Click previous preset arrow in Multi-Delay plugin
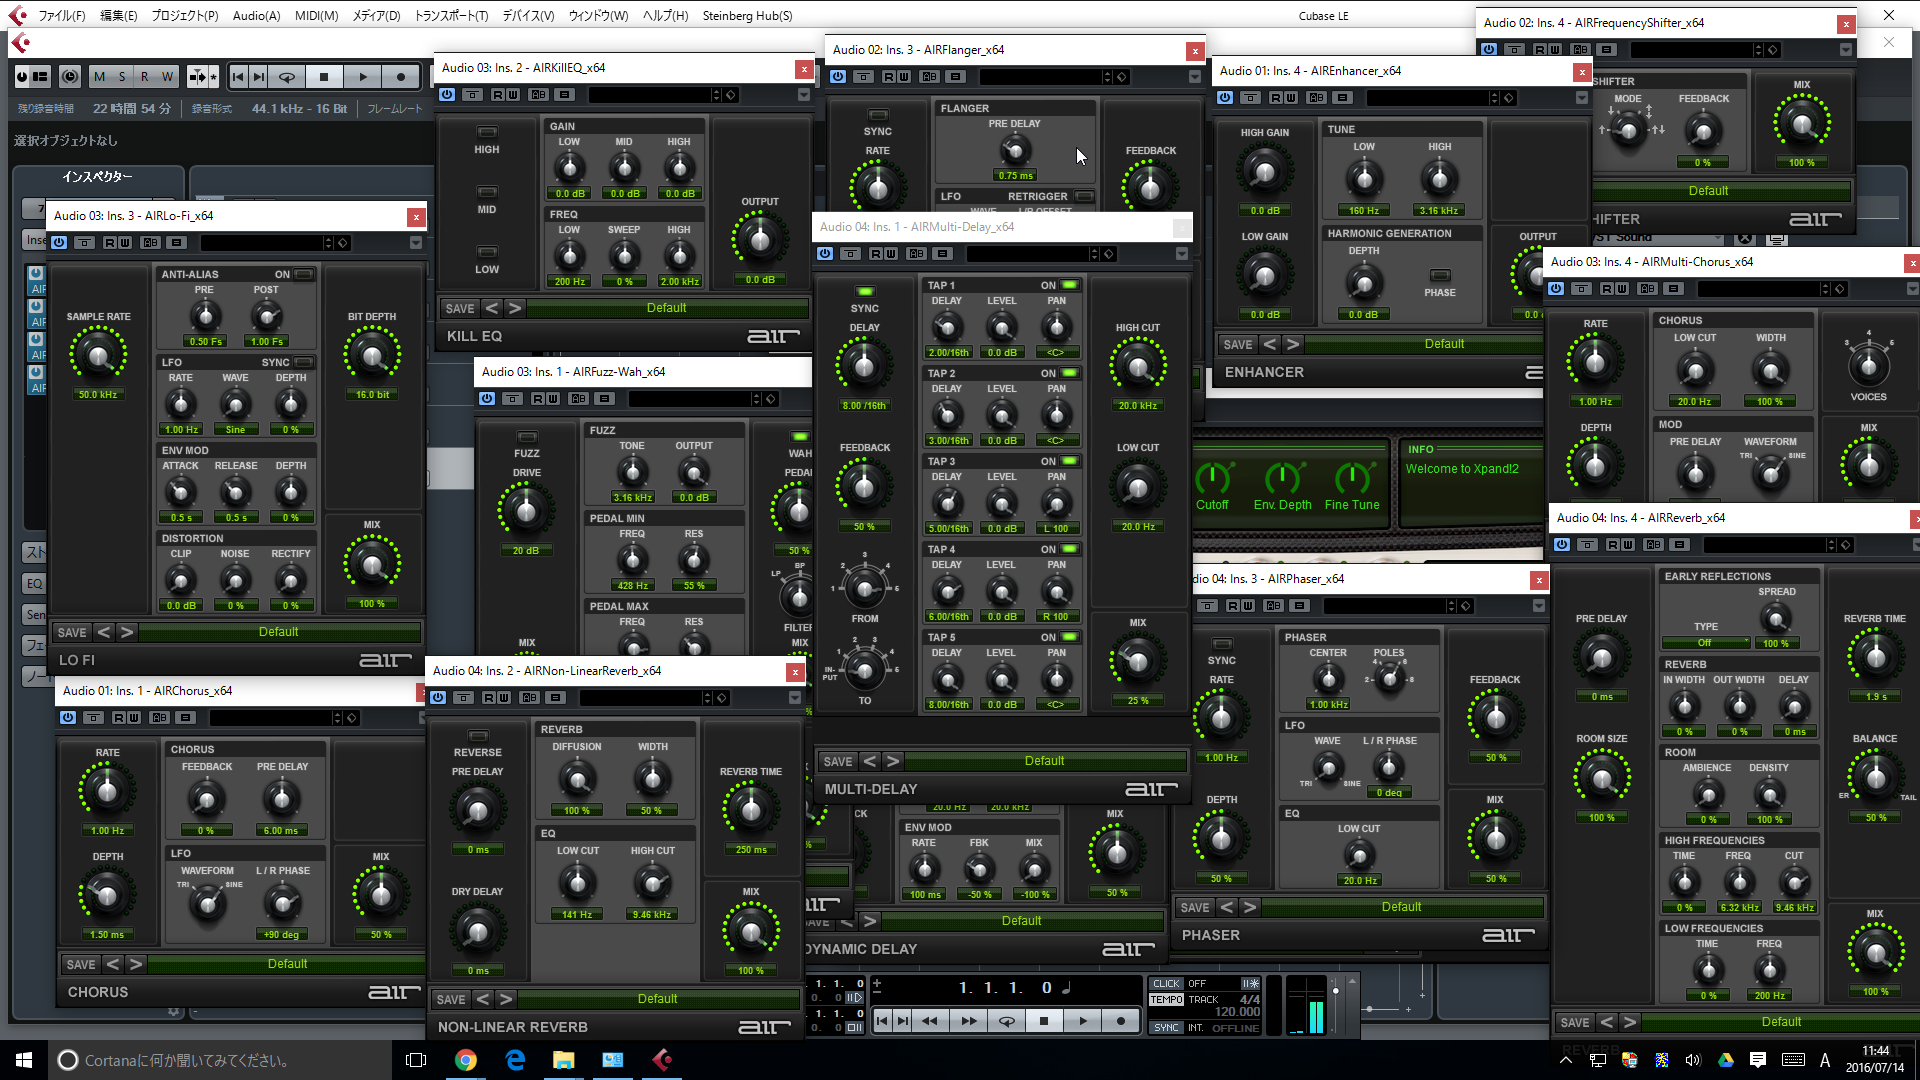Viewport: 1920px width, 1080px height. tap(870, 761)
